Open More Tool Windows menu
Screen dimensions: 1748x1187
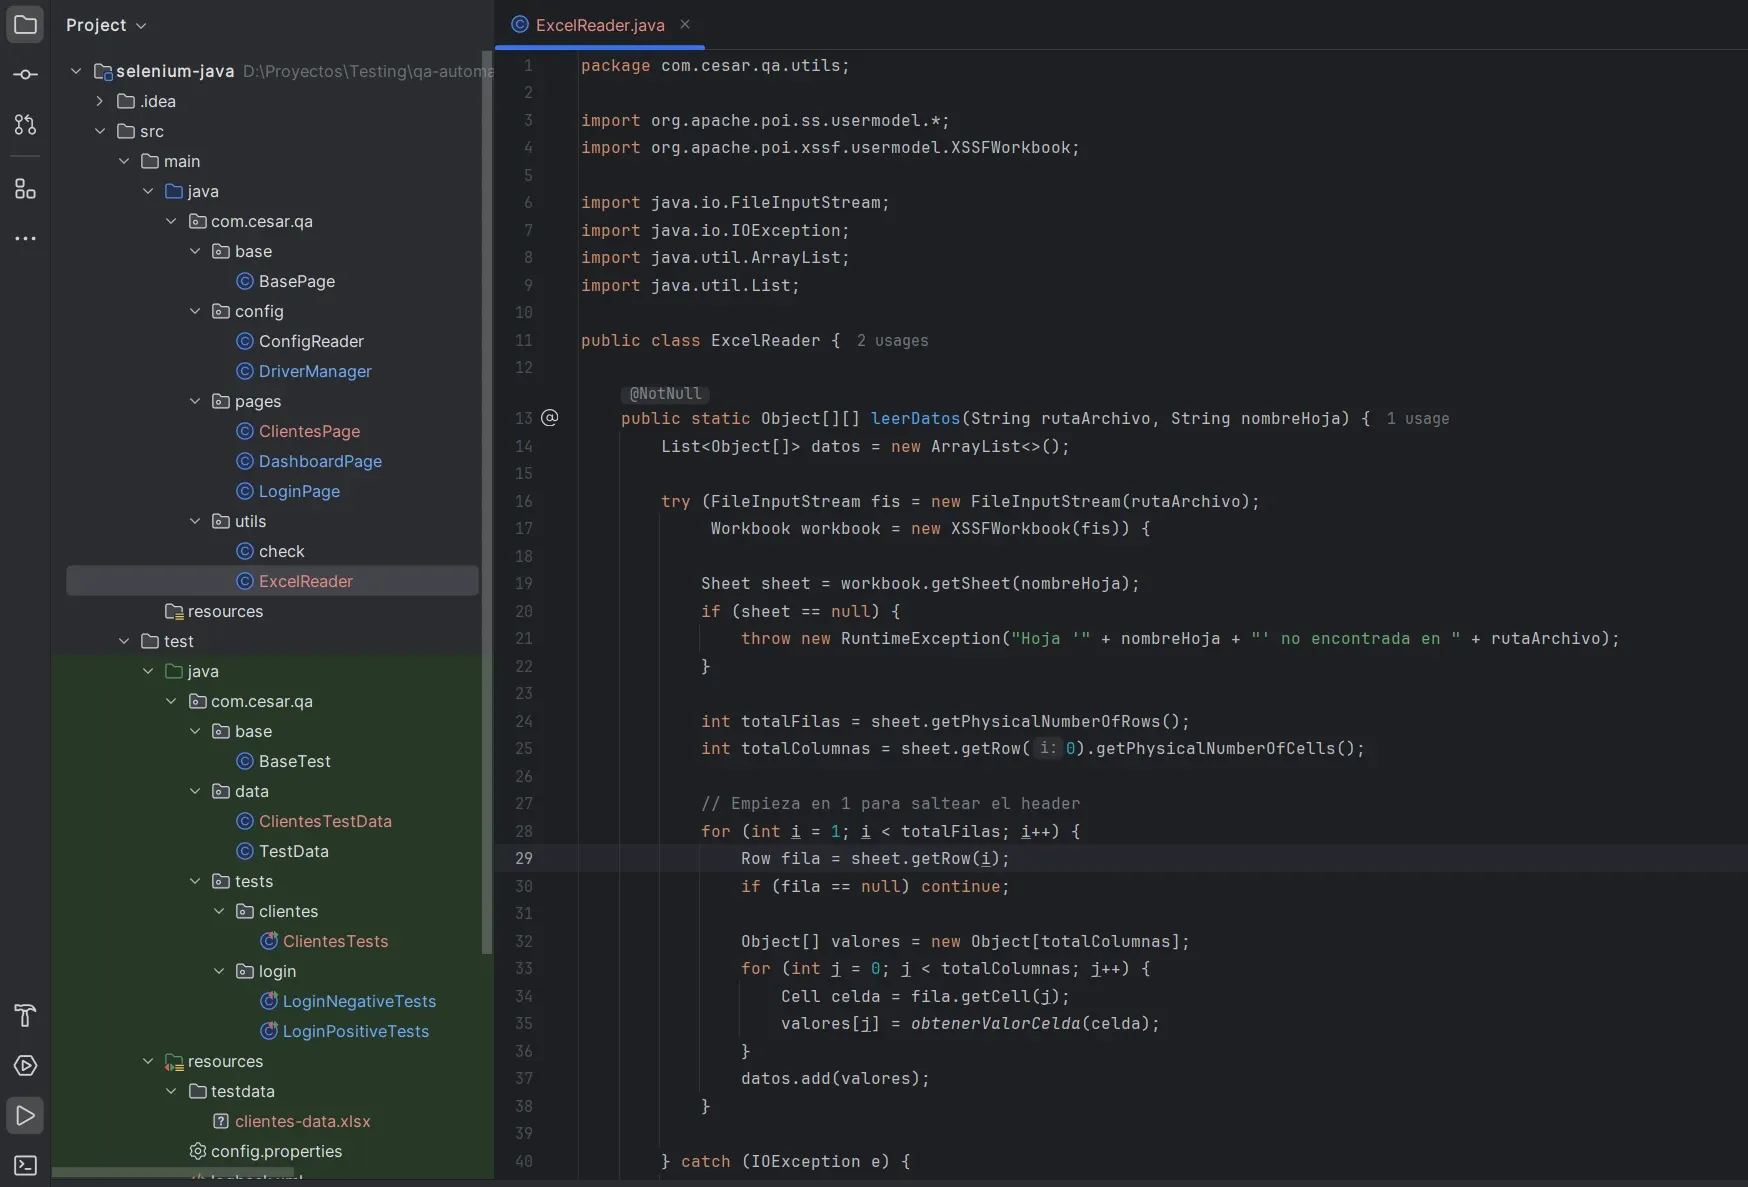pyautogui.click(x=25, y=238)
